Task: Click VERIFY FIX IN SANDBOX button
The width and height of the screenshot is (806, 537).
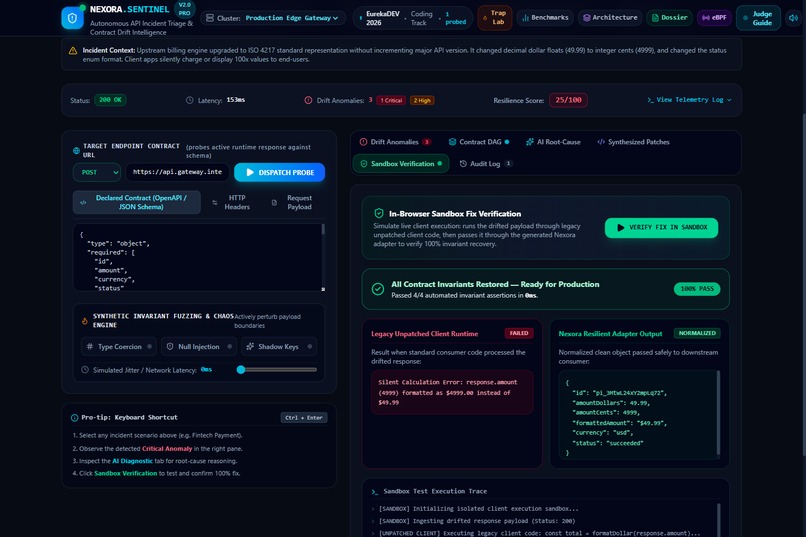Action: 662,228
